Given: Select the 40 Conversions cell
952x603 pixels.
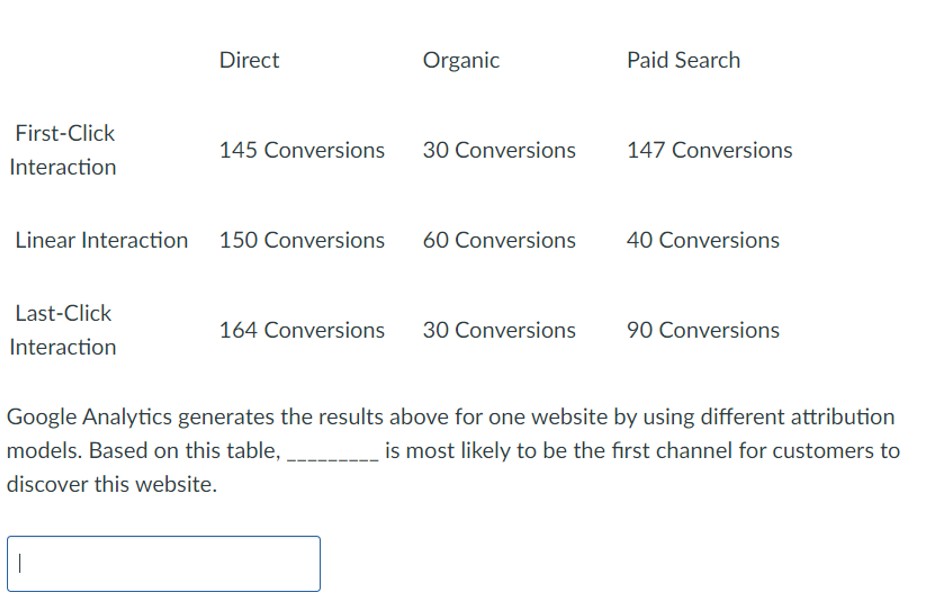Looking at the screenshot, I should (x=702, y=240).
